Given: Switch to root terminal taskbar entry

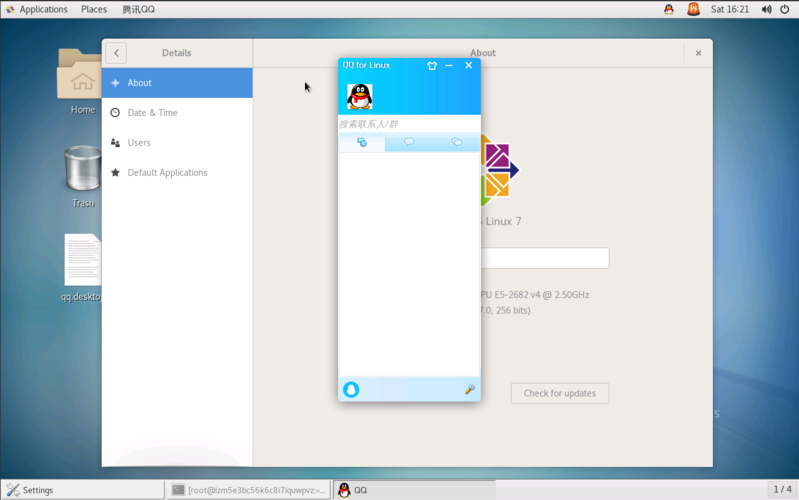Looking at the screenshot, I should click(248, 490).
